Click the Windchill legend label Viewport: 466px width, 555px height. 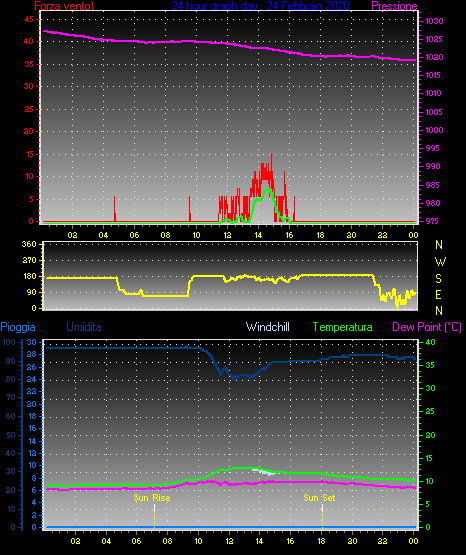[267, 327]
